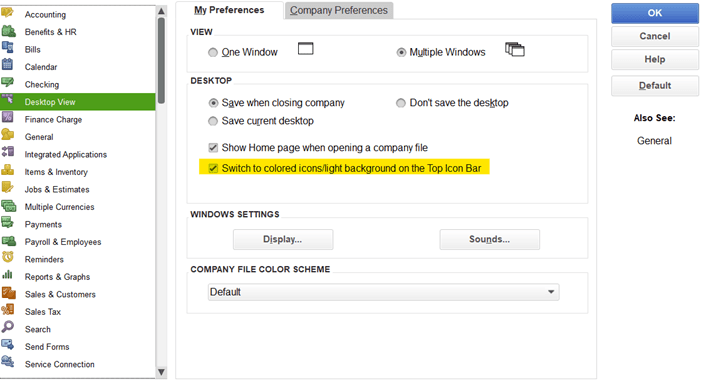The width and height of the screenshot is (706, 386).
Task: Click the list scrollbar up arrow
Action: click(x=161, y=11)
